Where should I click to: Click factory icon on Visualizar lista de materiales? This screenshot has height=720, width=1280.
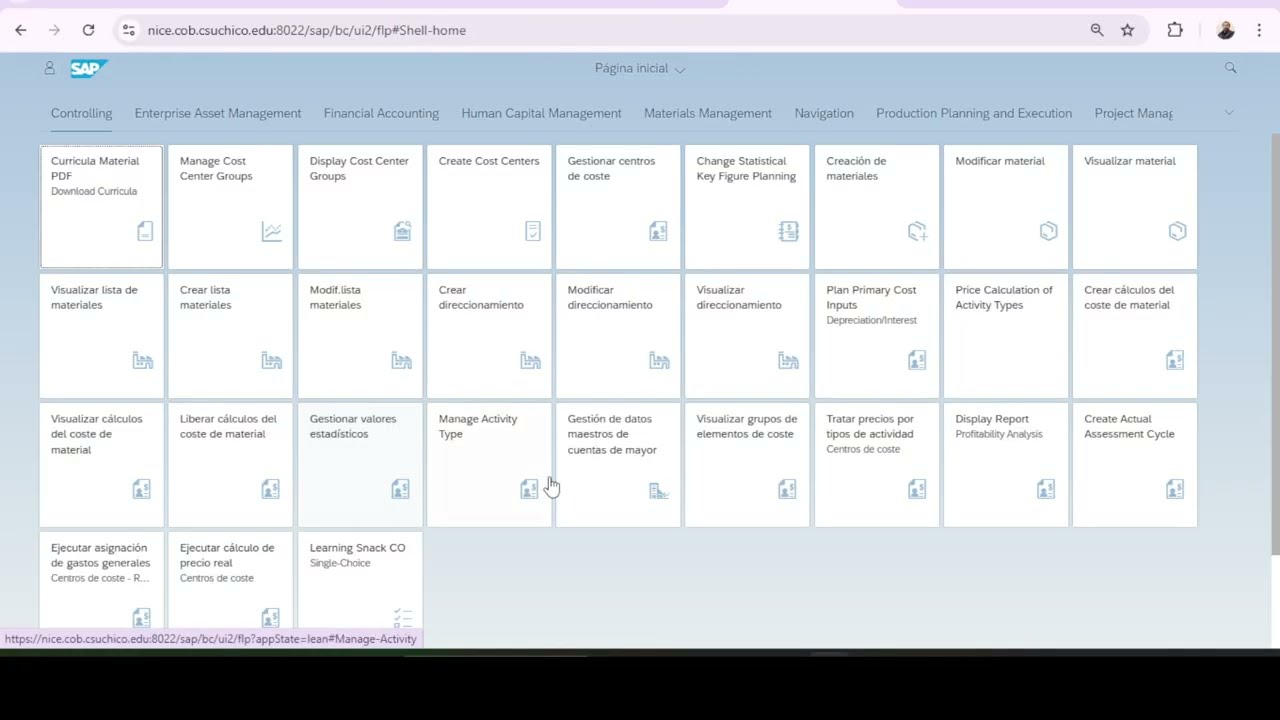click(x=143, y=361)
